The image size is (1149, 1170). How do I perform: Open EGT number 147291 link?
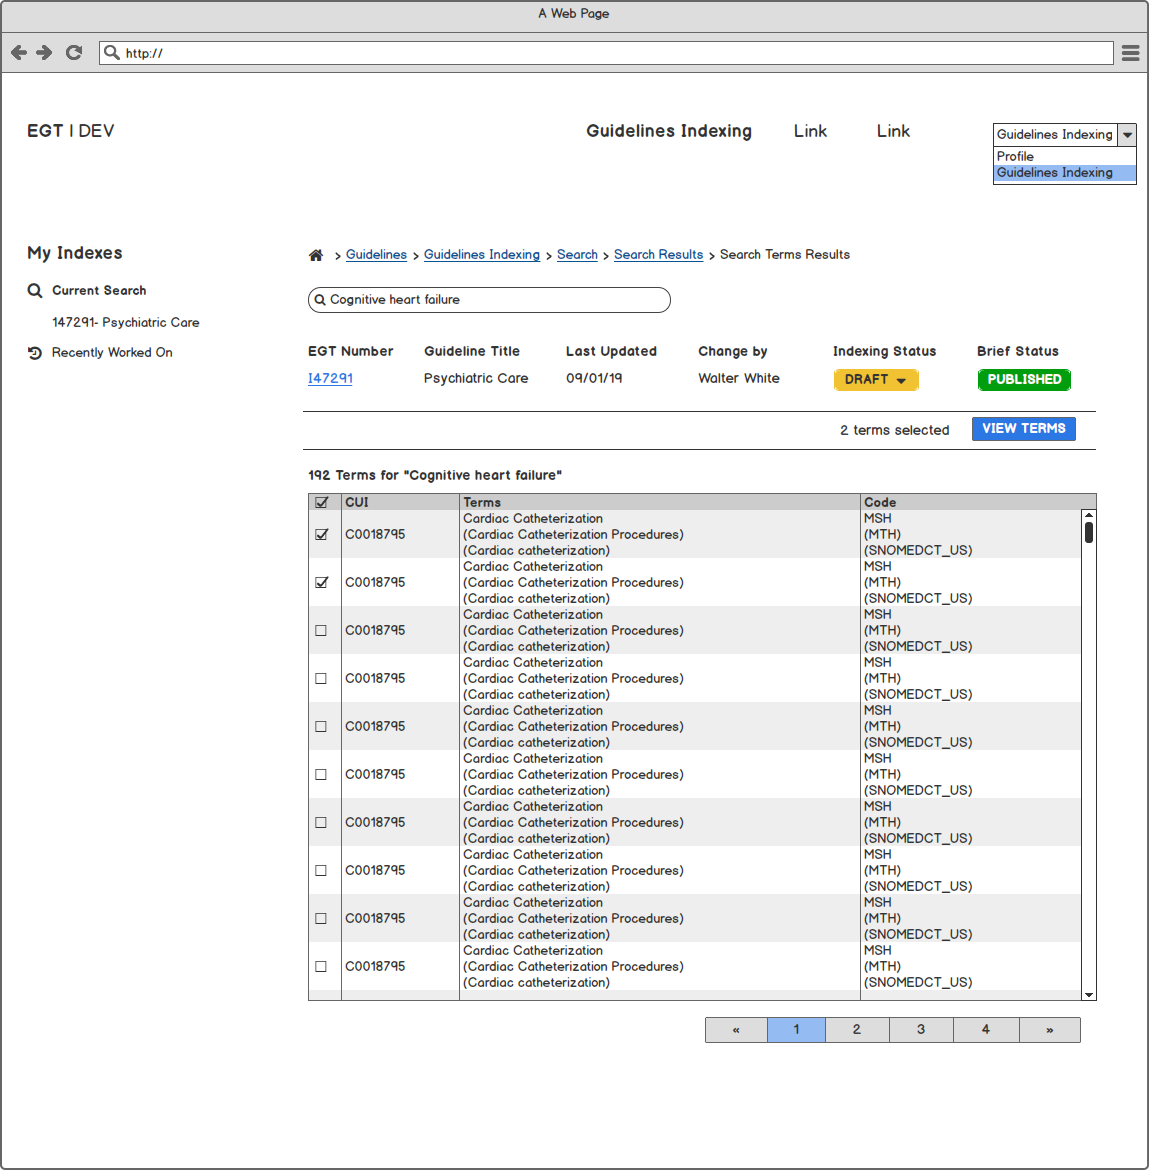point(330,378)
